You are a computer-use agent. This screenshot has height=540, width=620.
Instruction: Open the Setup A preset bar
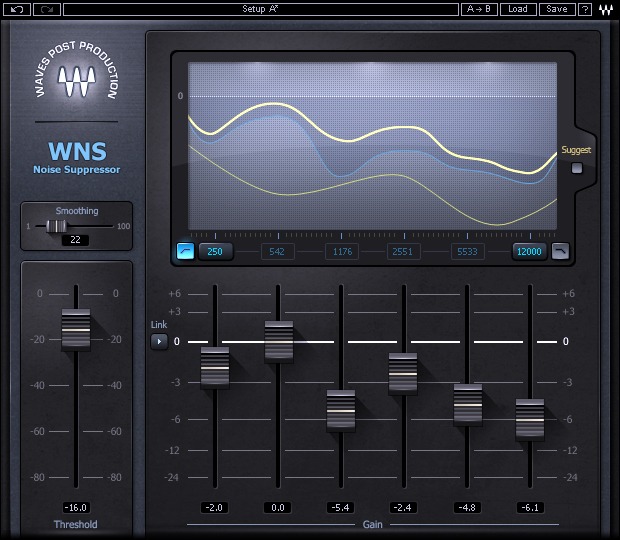(x=261, y=9)
